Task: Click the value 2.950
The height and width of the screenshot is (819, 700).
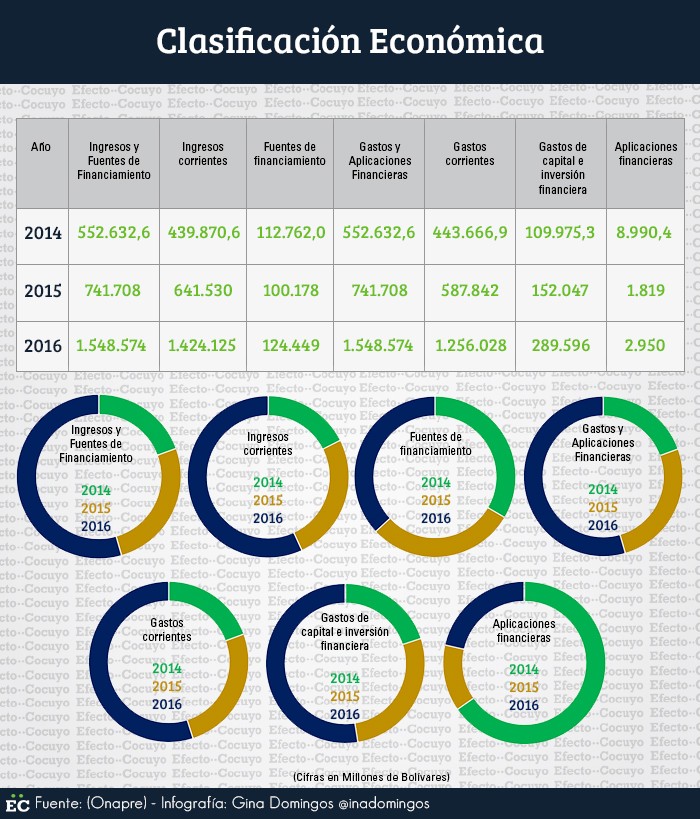Action: (645, 345)
